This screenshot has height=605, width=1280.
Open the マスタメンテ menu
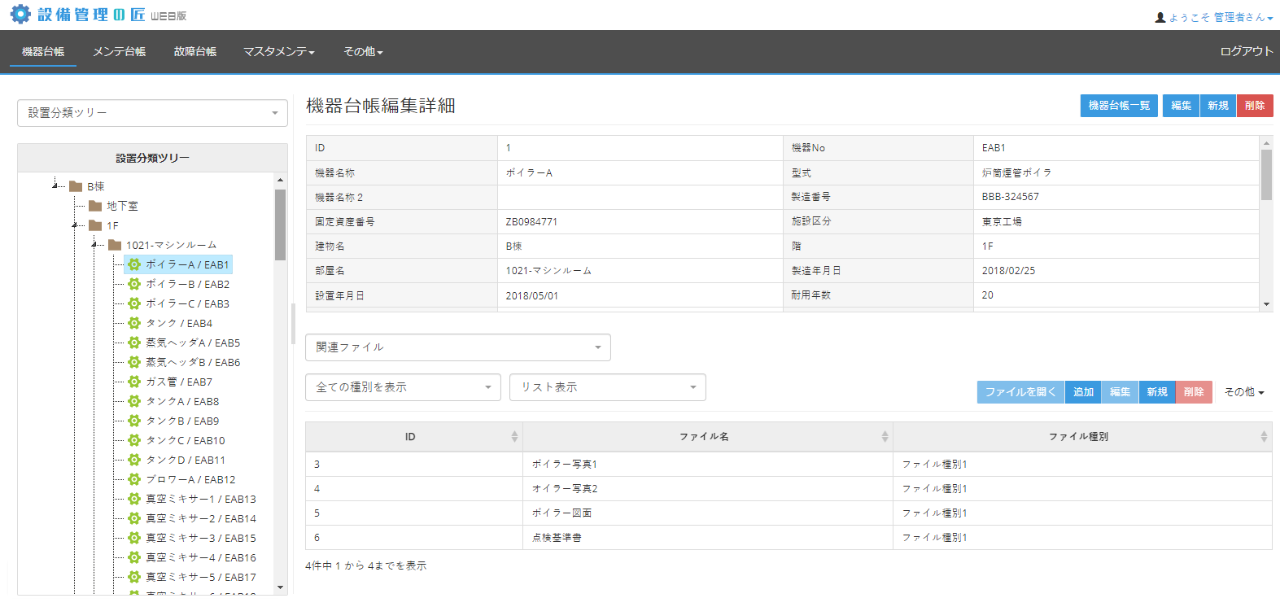click(x=278, y=51)
